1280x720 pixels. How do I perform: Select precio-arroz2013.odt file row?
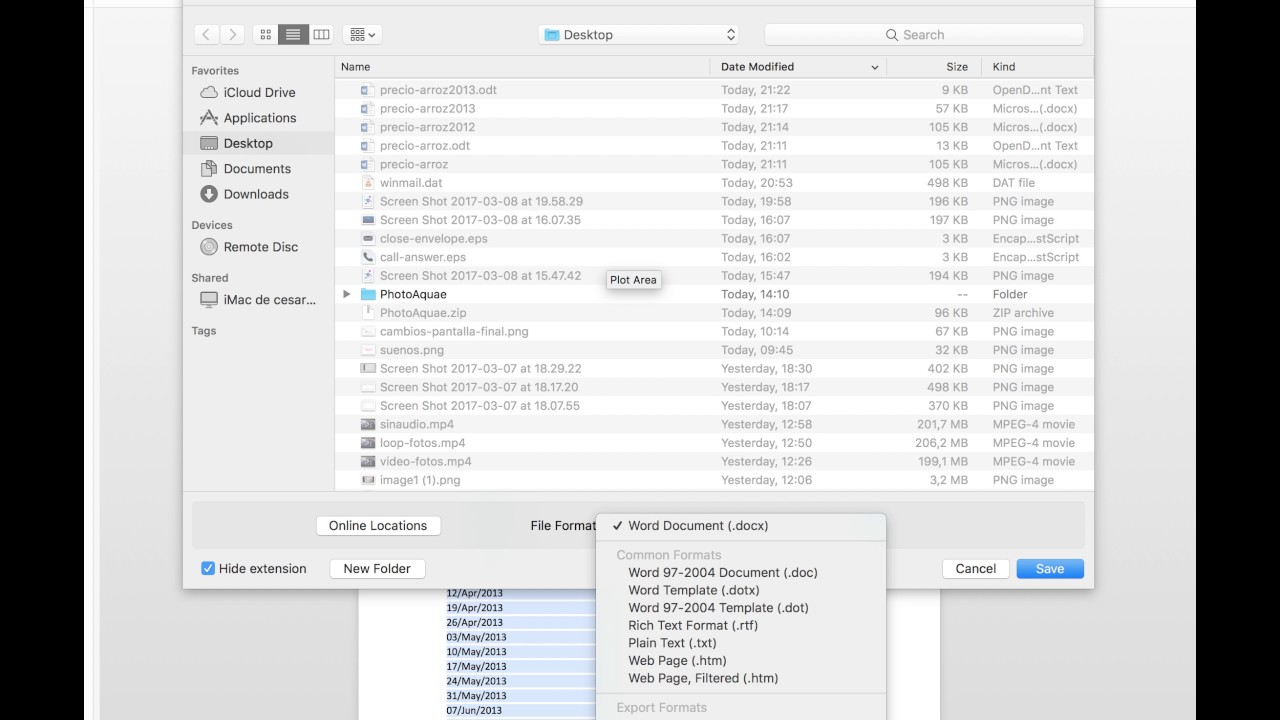coord(714,90)
